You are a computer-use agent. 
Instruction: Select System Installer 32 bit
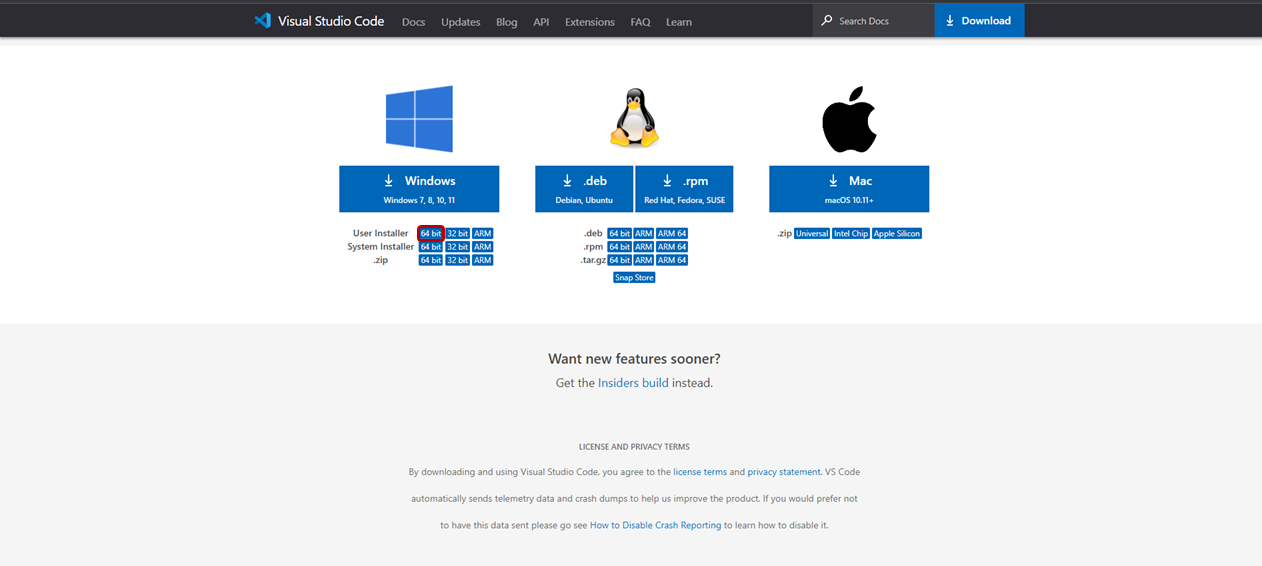click(458, 247)
